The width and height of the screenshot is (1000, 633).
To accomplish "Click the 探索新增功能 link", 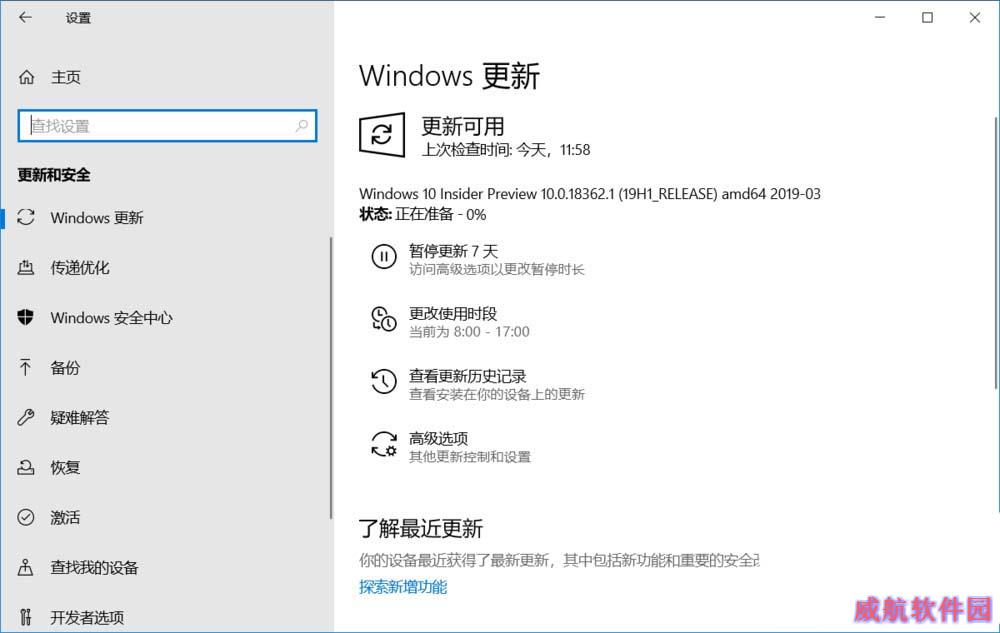I will (403, 586).
